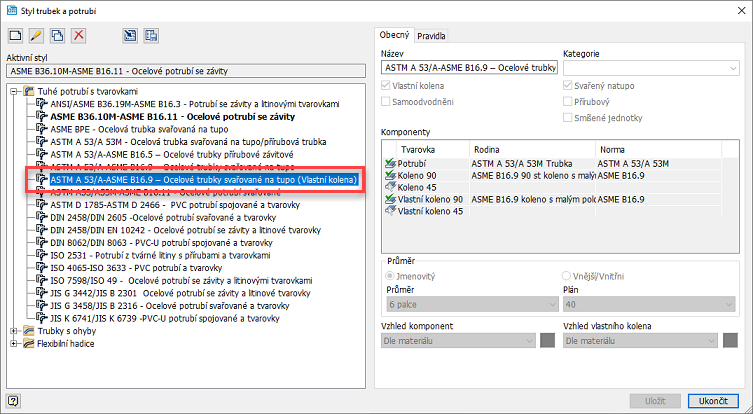The image size is (753, 414).
Task: Click the Tvarovka column header
Action: (x=433, y=150)
